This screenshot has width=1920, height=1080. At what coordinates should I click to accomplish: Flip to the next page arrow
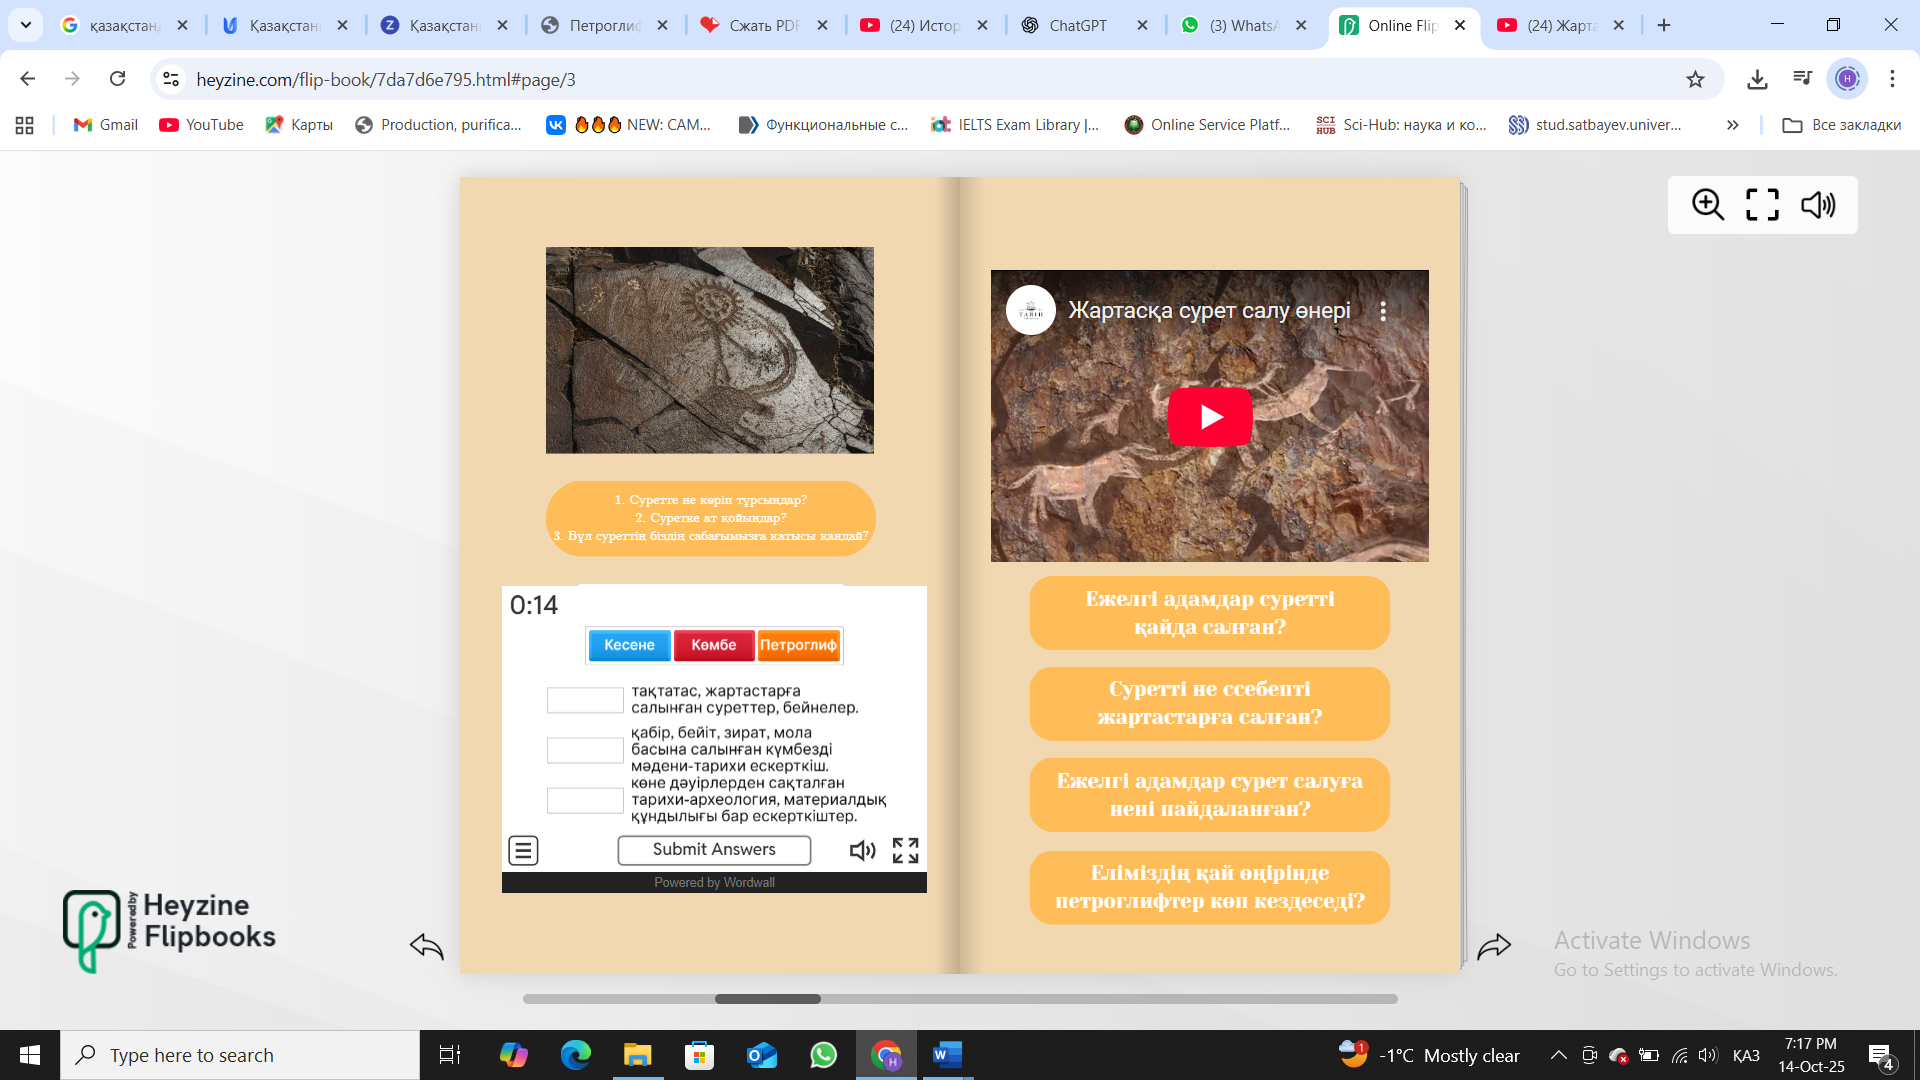pos(1494,946)
